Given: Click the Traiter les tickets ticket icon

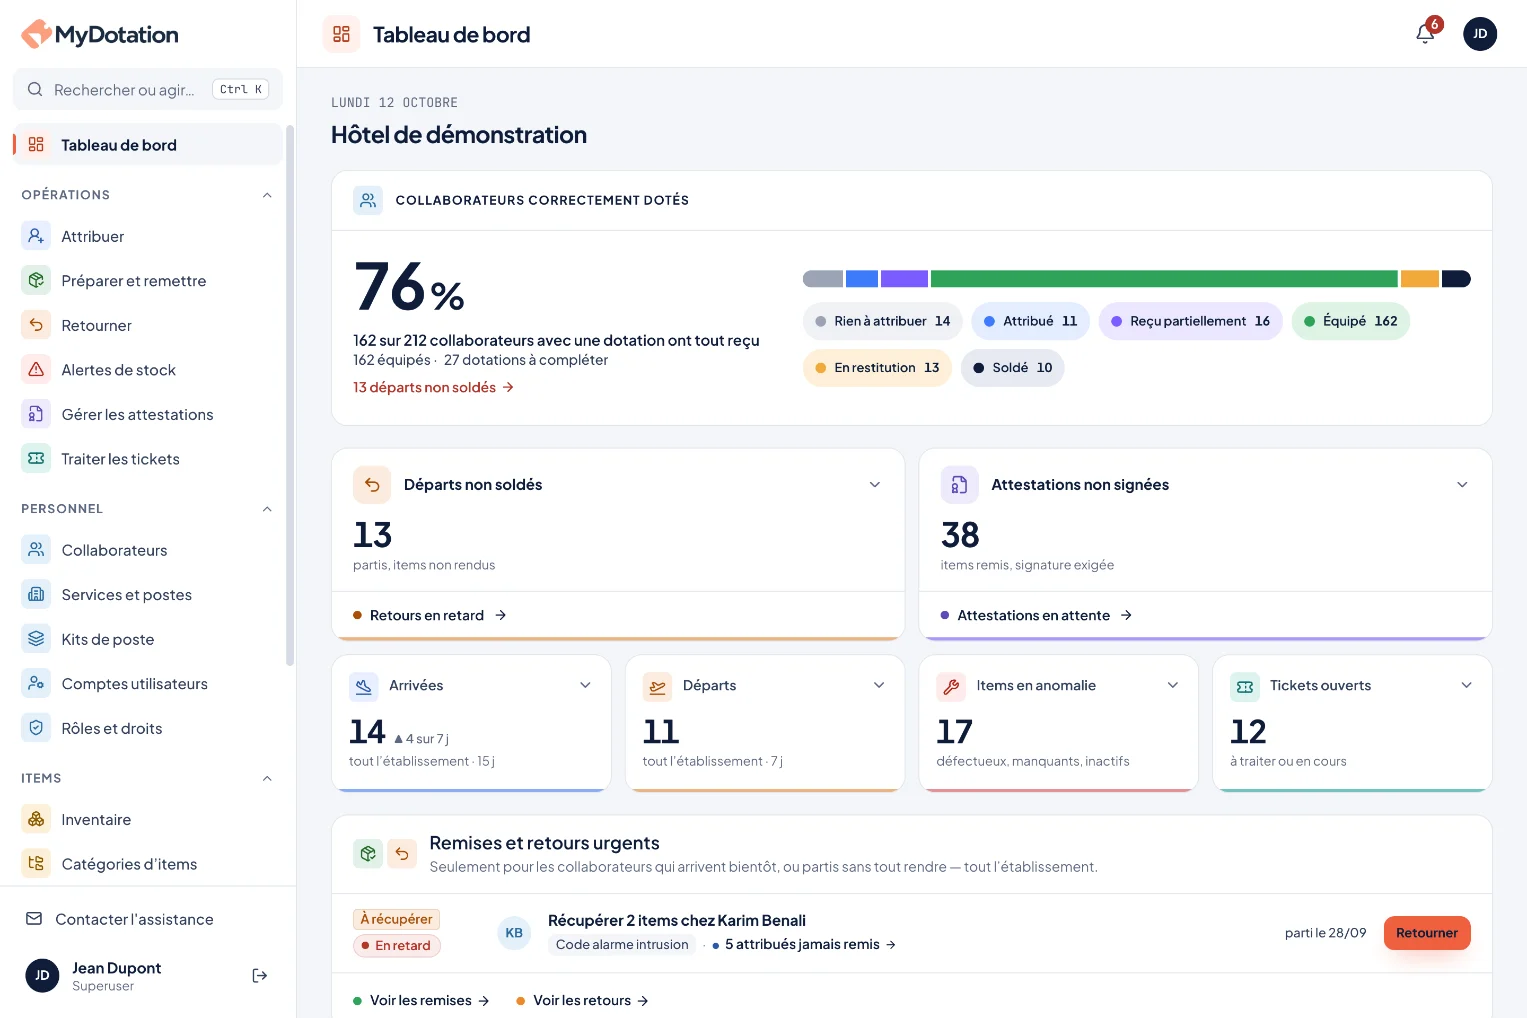Looking at the screenshot, I should coord(36,459).
